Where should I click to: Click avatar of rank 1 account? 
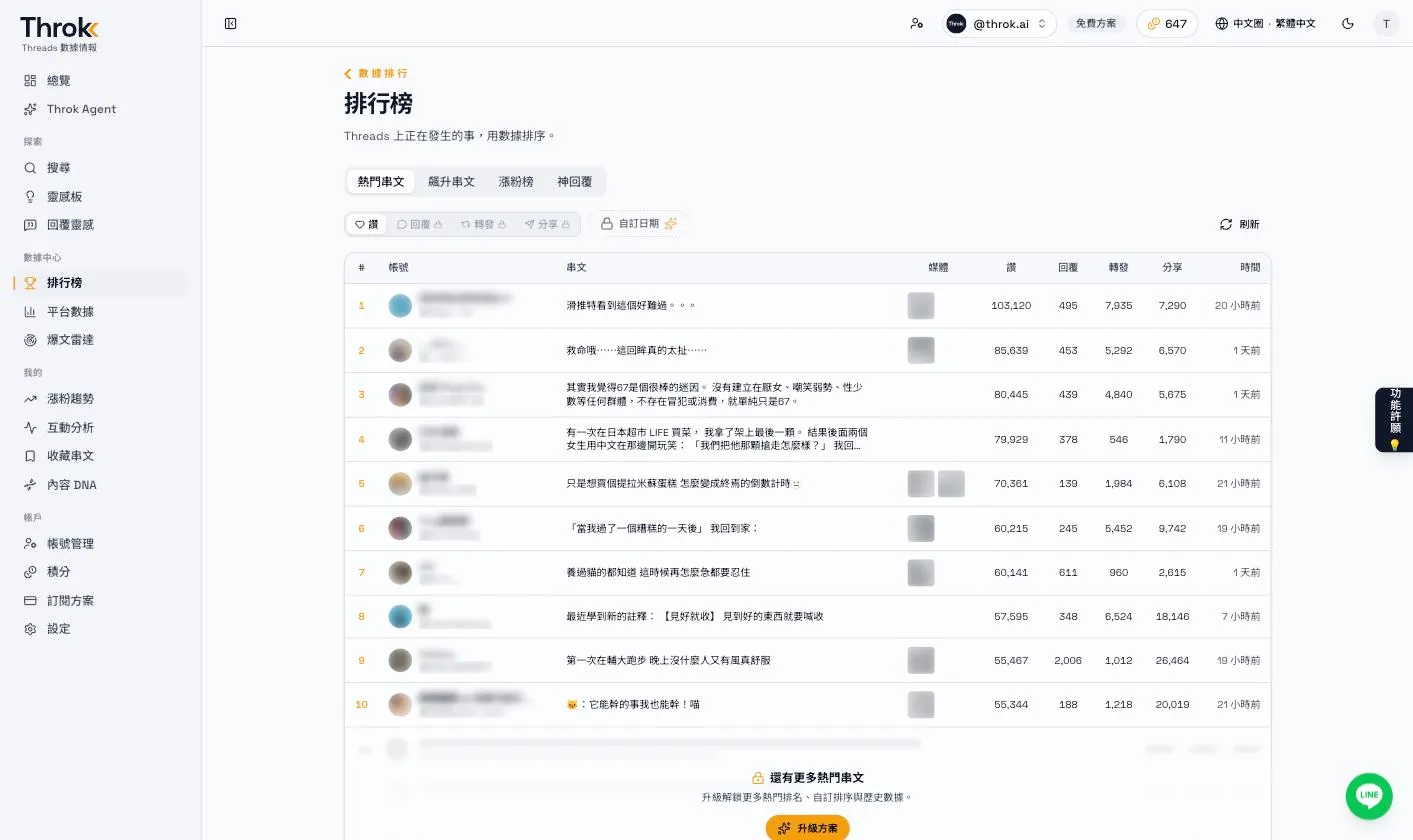coord(400,306)
